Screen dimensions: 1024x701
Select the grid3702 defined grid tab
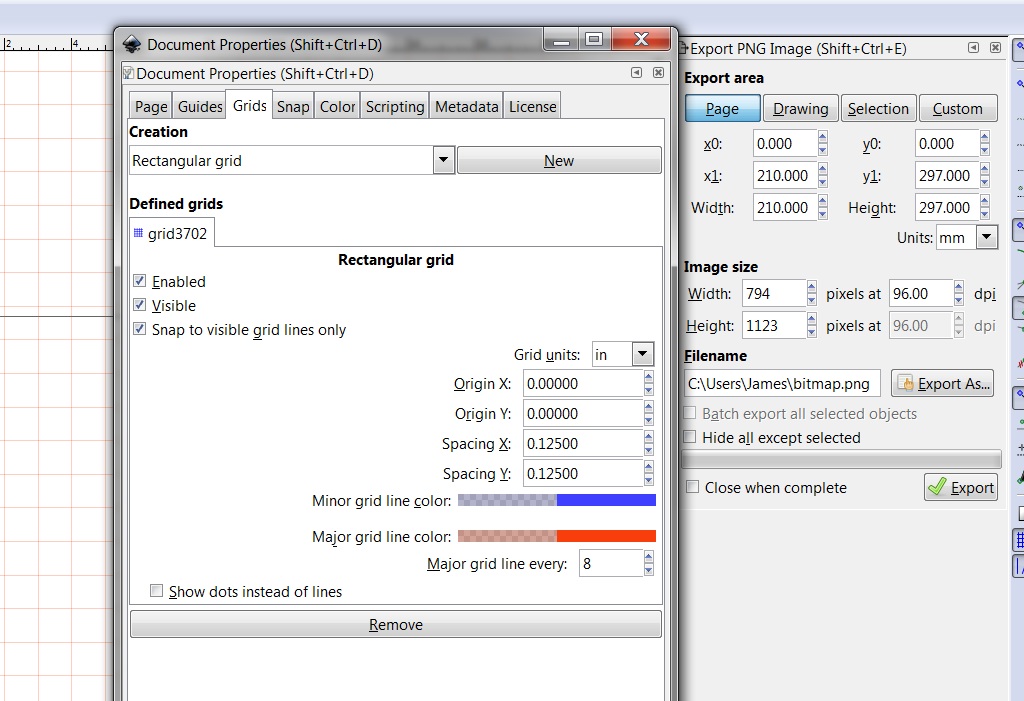171,233
